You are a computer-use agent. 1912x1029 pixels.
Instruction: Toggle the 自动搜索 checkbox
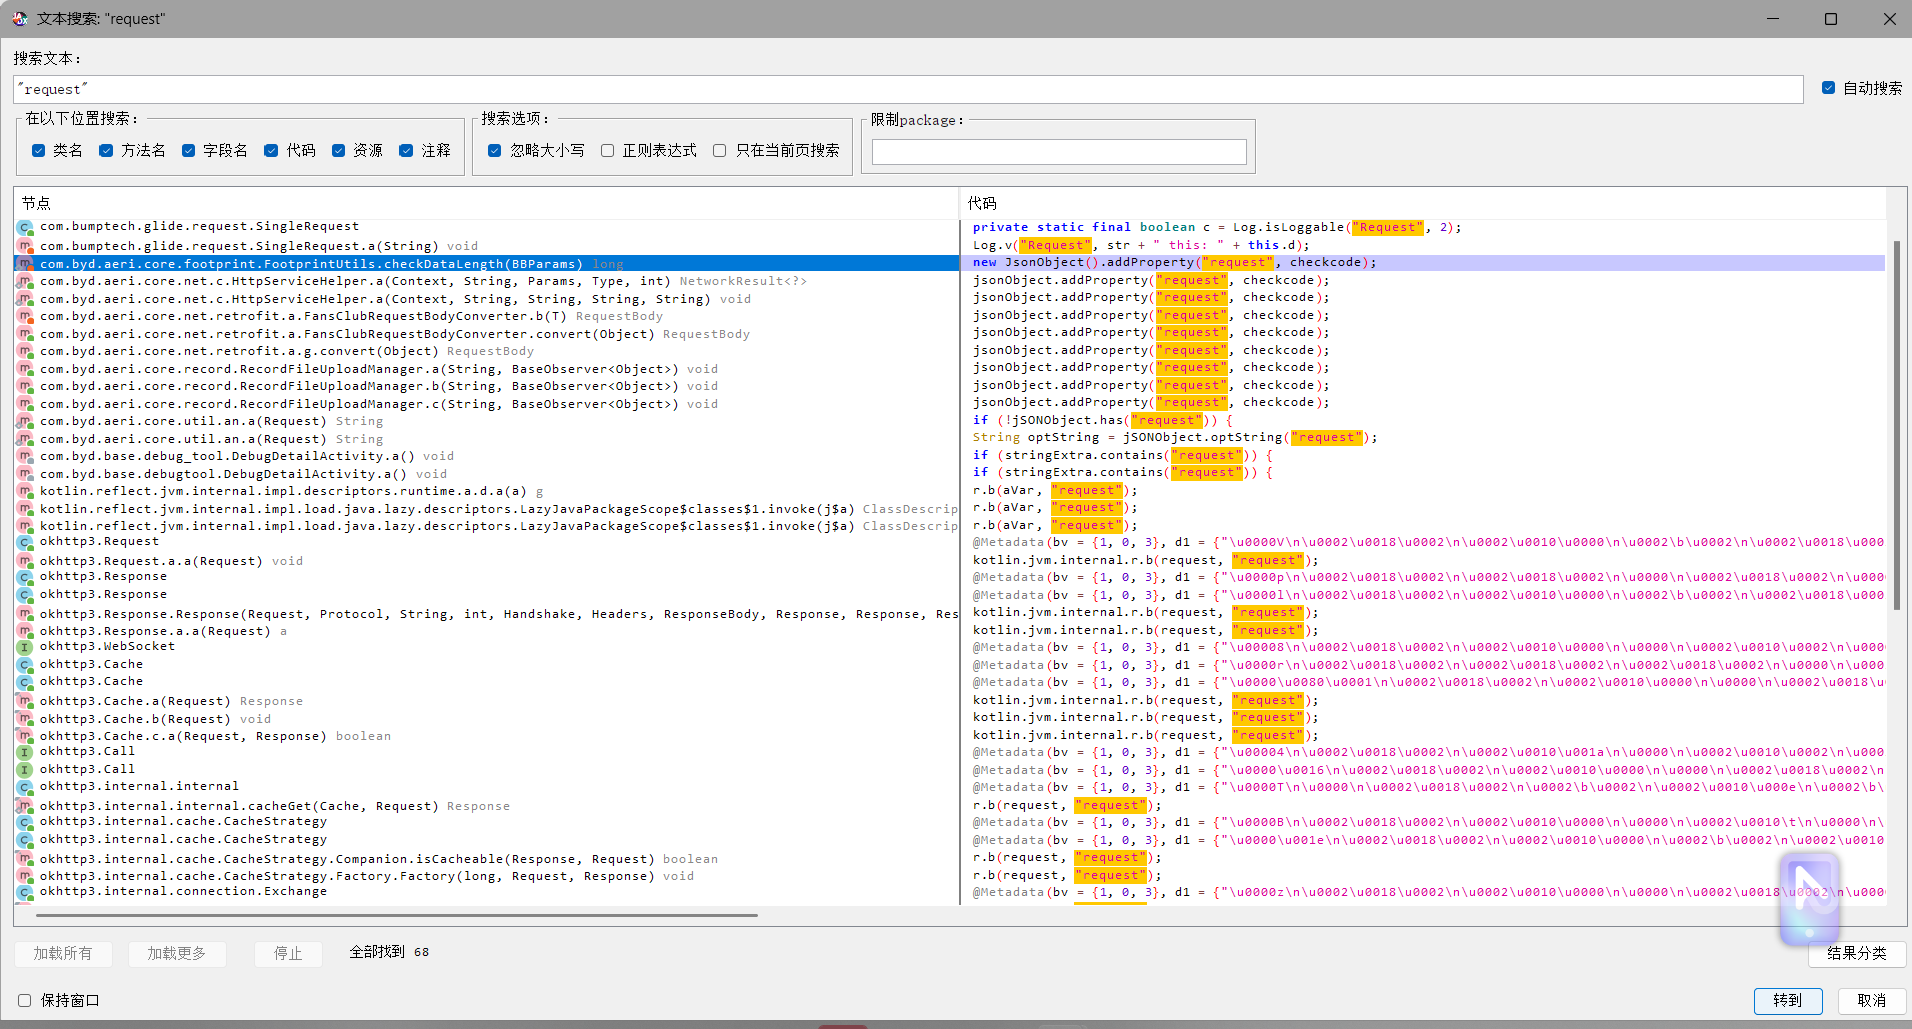[x=1828, y=88]
